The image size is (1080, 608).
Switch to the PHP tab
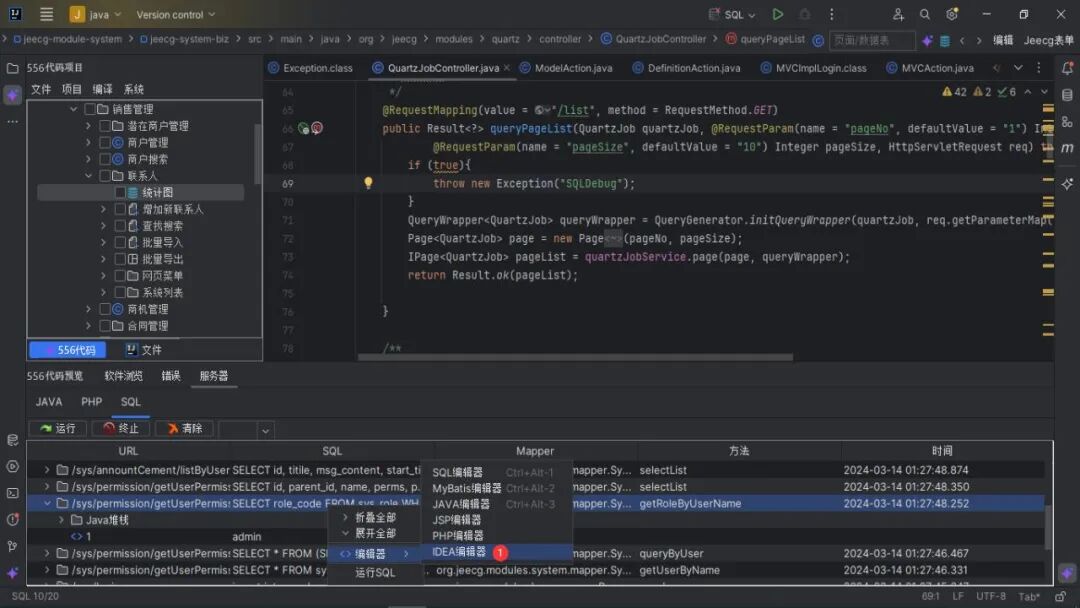tap(92, 402)
